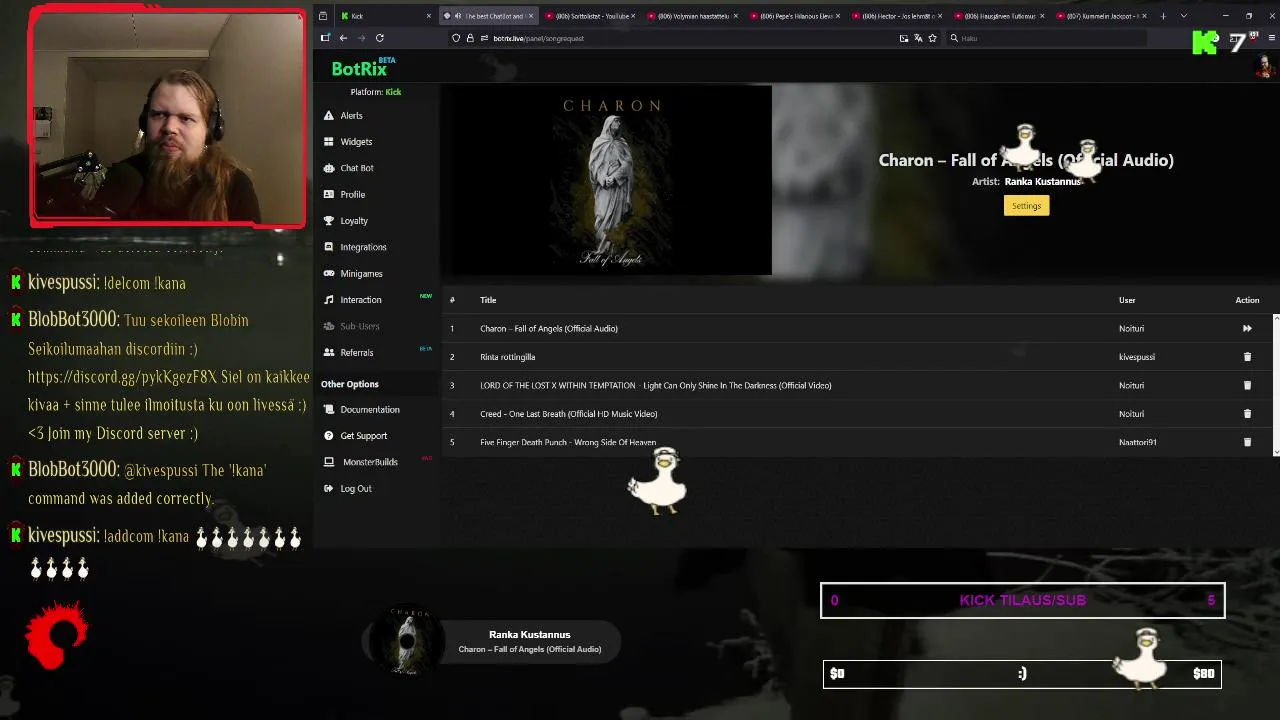
Task: Reload the botrix.live page
Action: (x=380, y=38)
